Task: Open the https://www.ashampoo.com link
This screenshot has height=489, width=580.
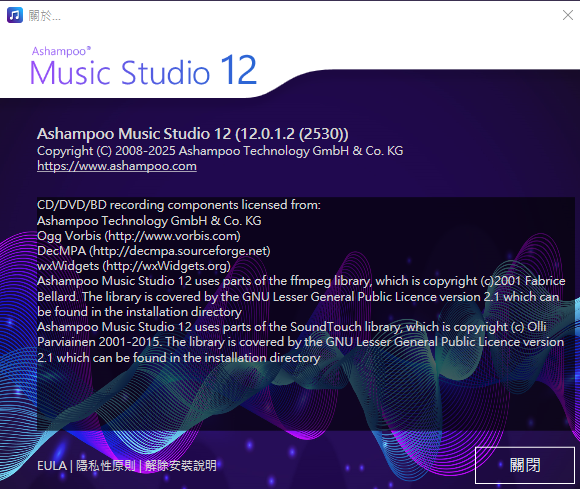Action: click(117, 166)
